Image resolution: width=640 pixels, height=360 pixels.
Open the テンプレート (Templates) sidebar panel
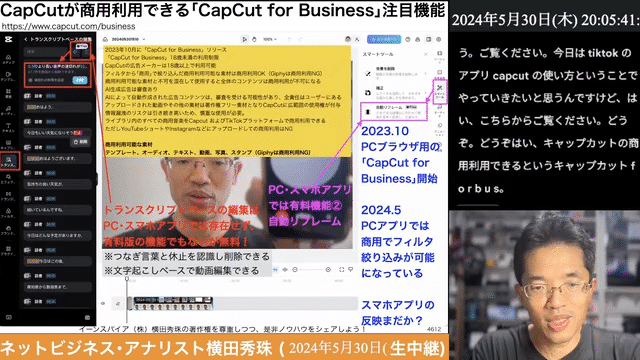(9, 76)
